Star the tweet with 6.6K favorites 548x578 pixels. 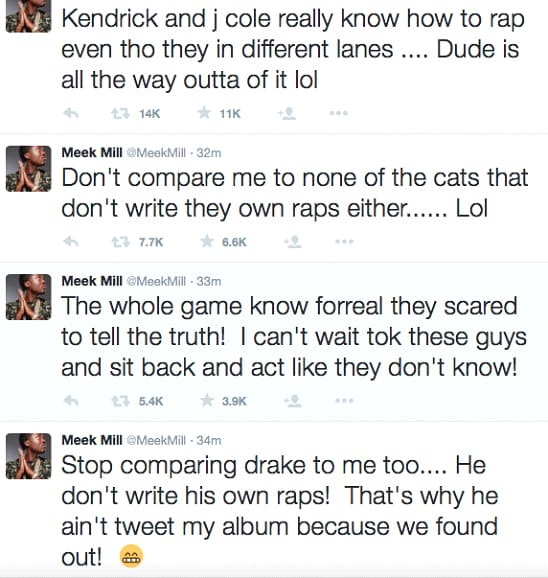[x=207, y=241]
